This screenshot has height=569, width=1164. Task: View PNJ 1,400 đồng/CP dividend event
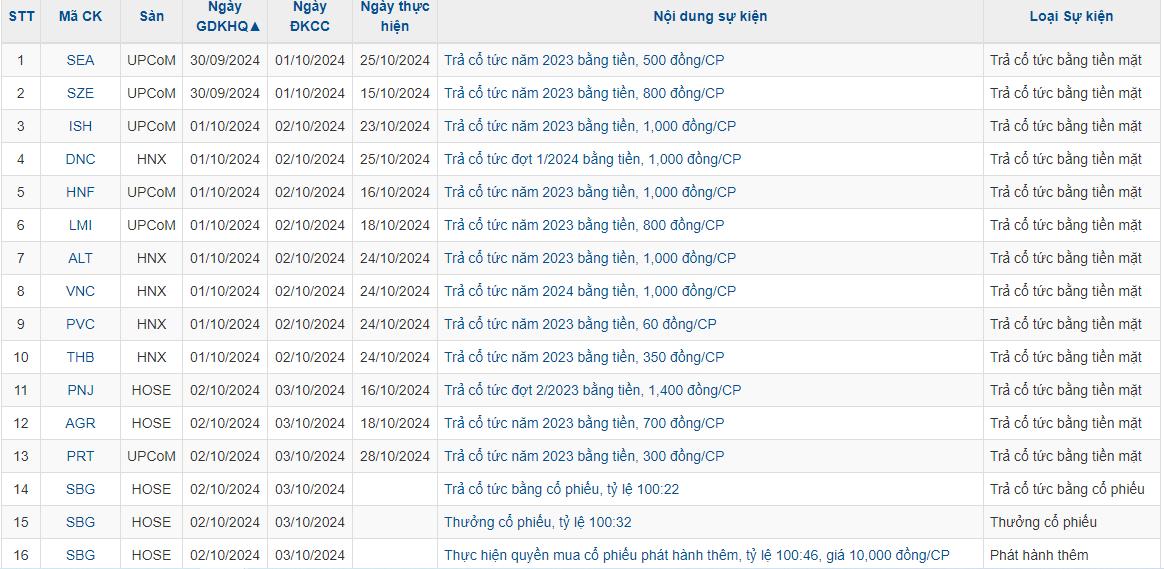pos(592,390)
